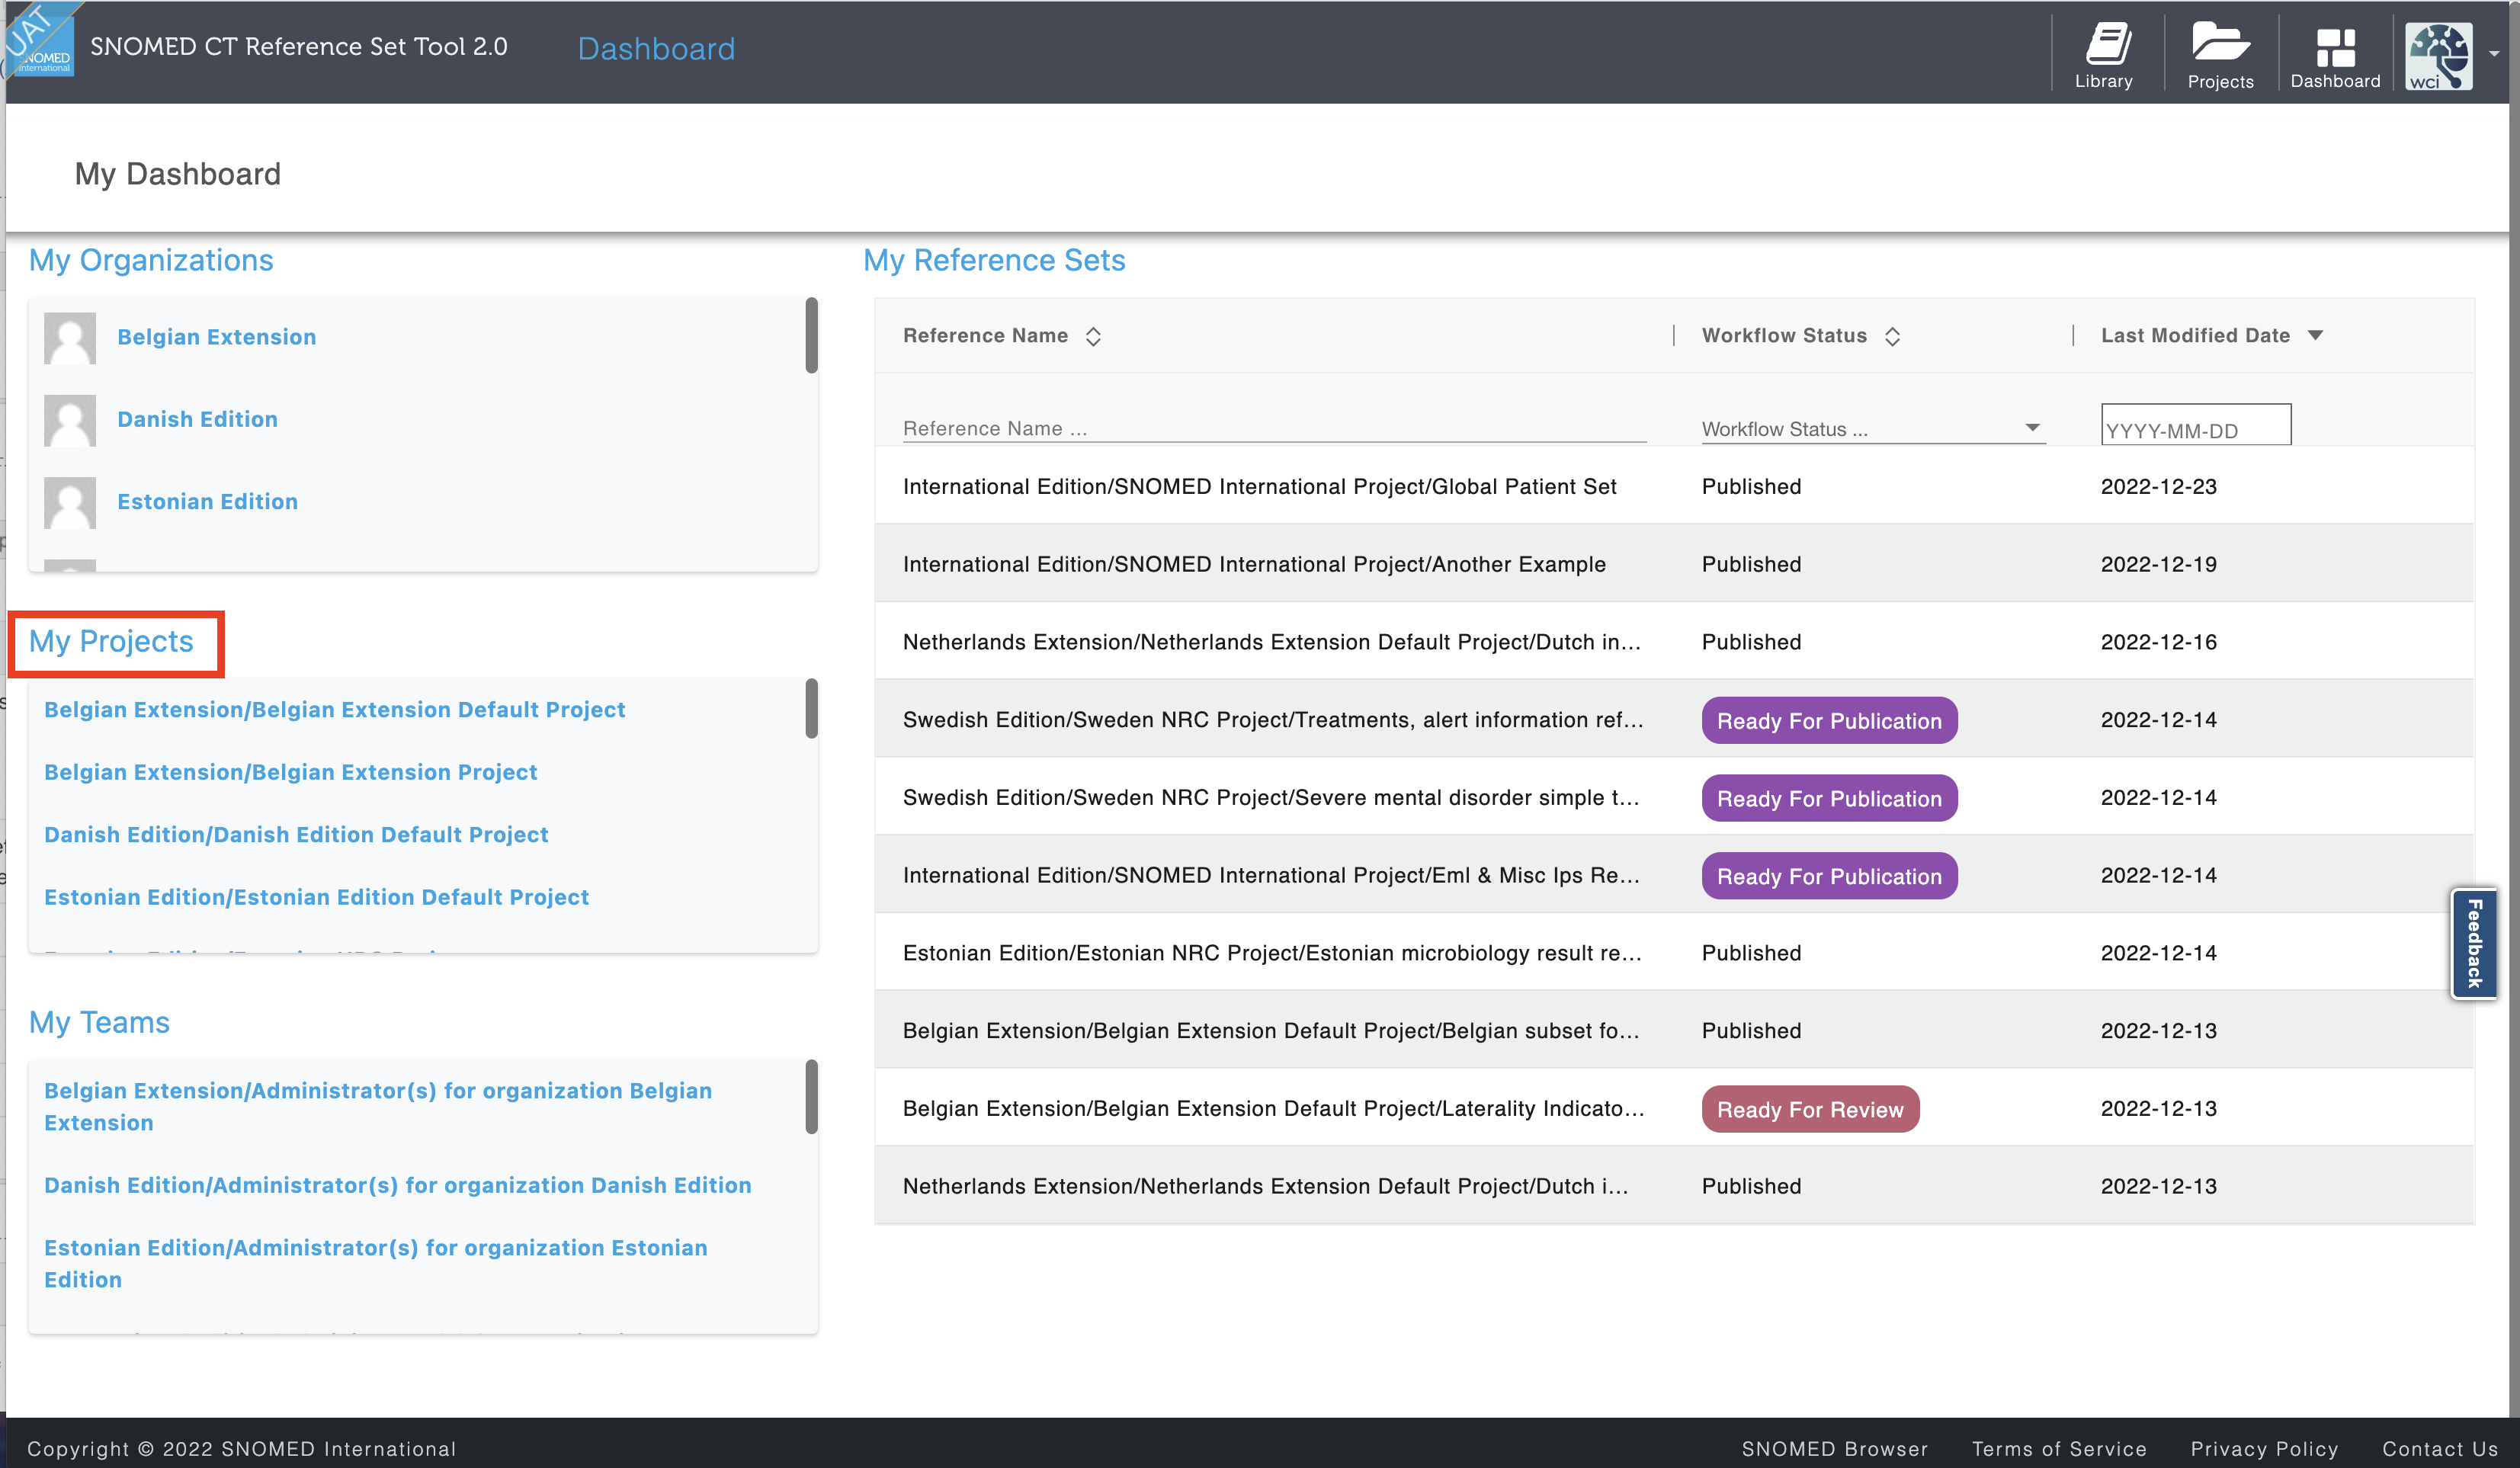Screen dimensions: 2520x1468
Task: Click the My Organizations scrollbar
Action: (811, 335)
